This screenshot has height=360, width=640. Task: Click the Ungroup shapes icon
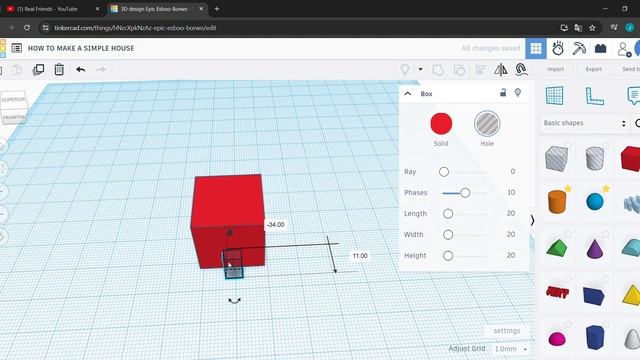click(x=459, y=70)
